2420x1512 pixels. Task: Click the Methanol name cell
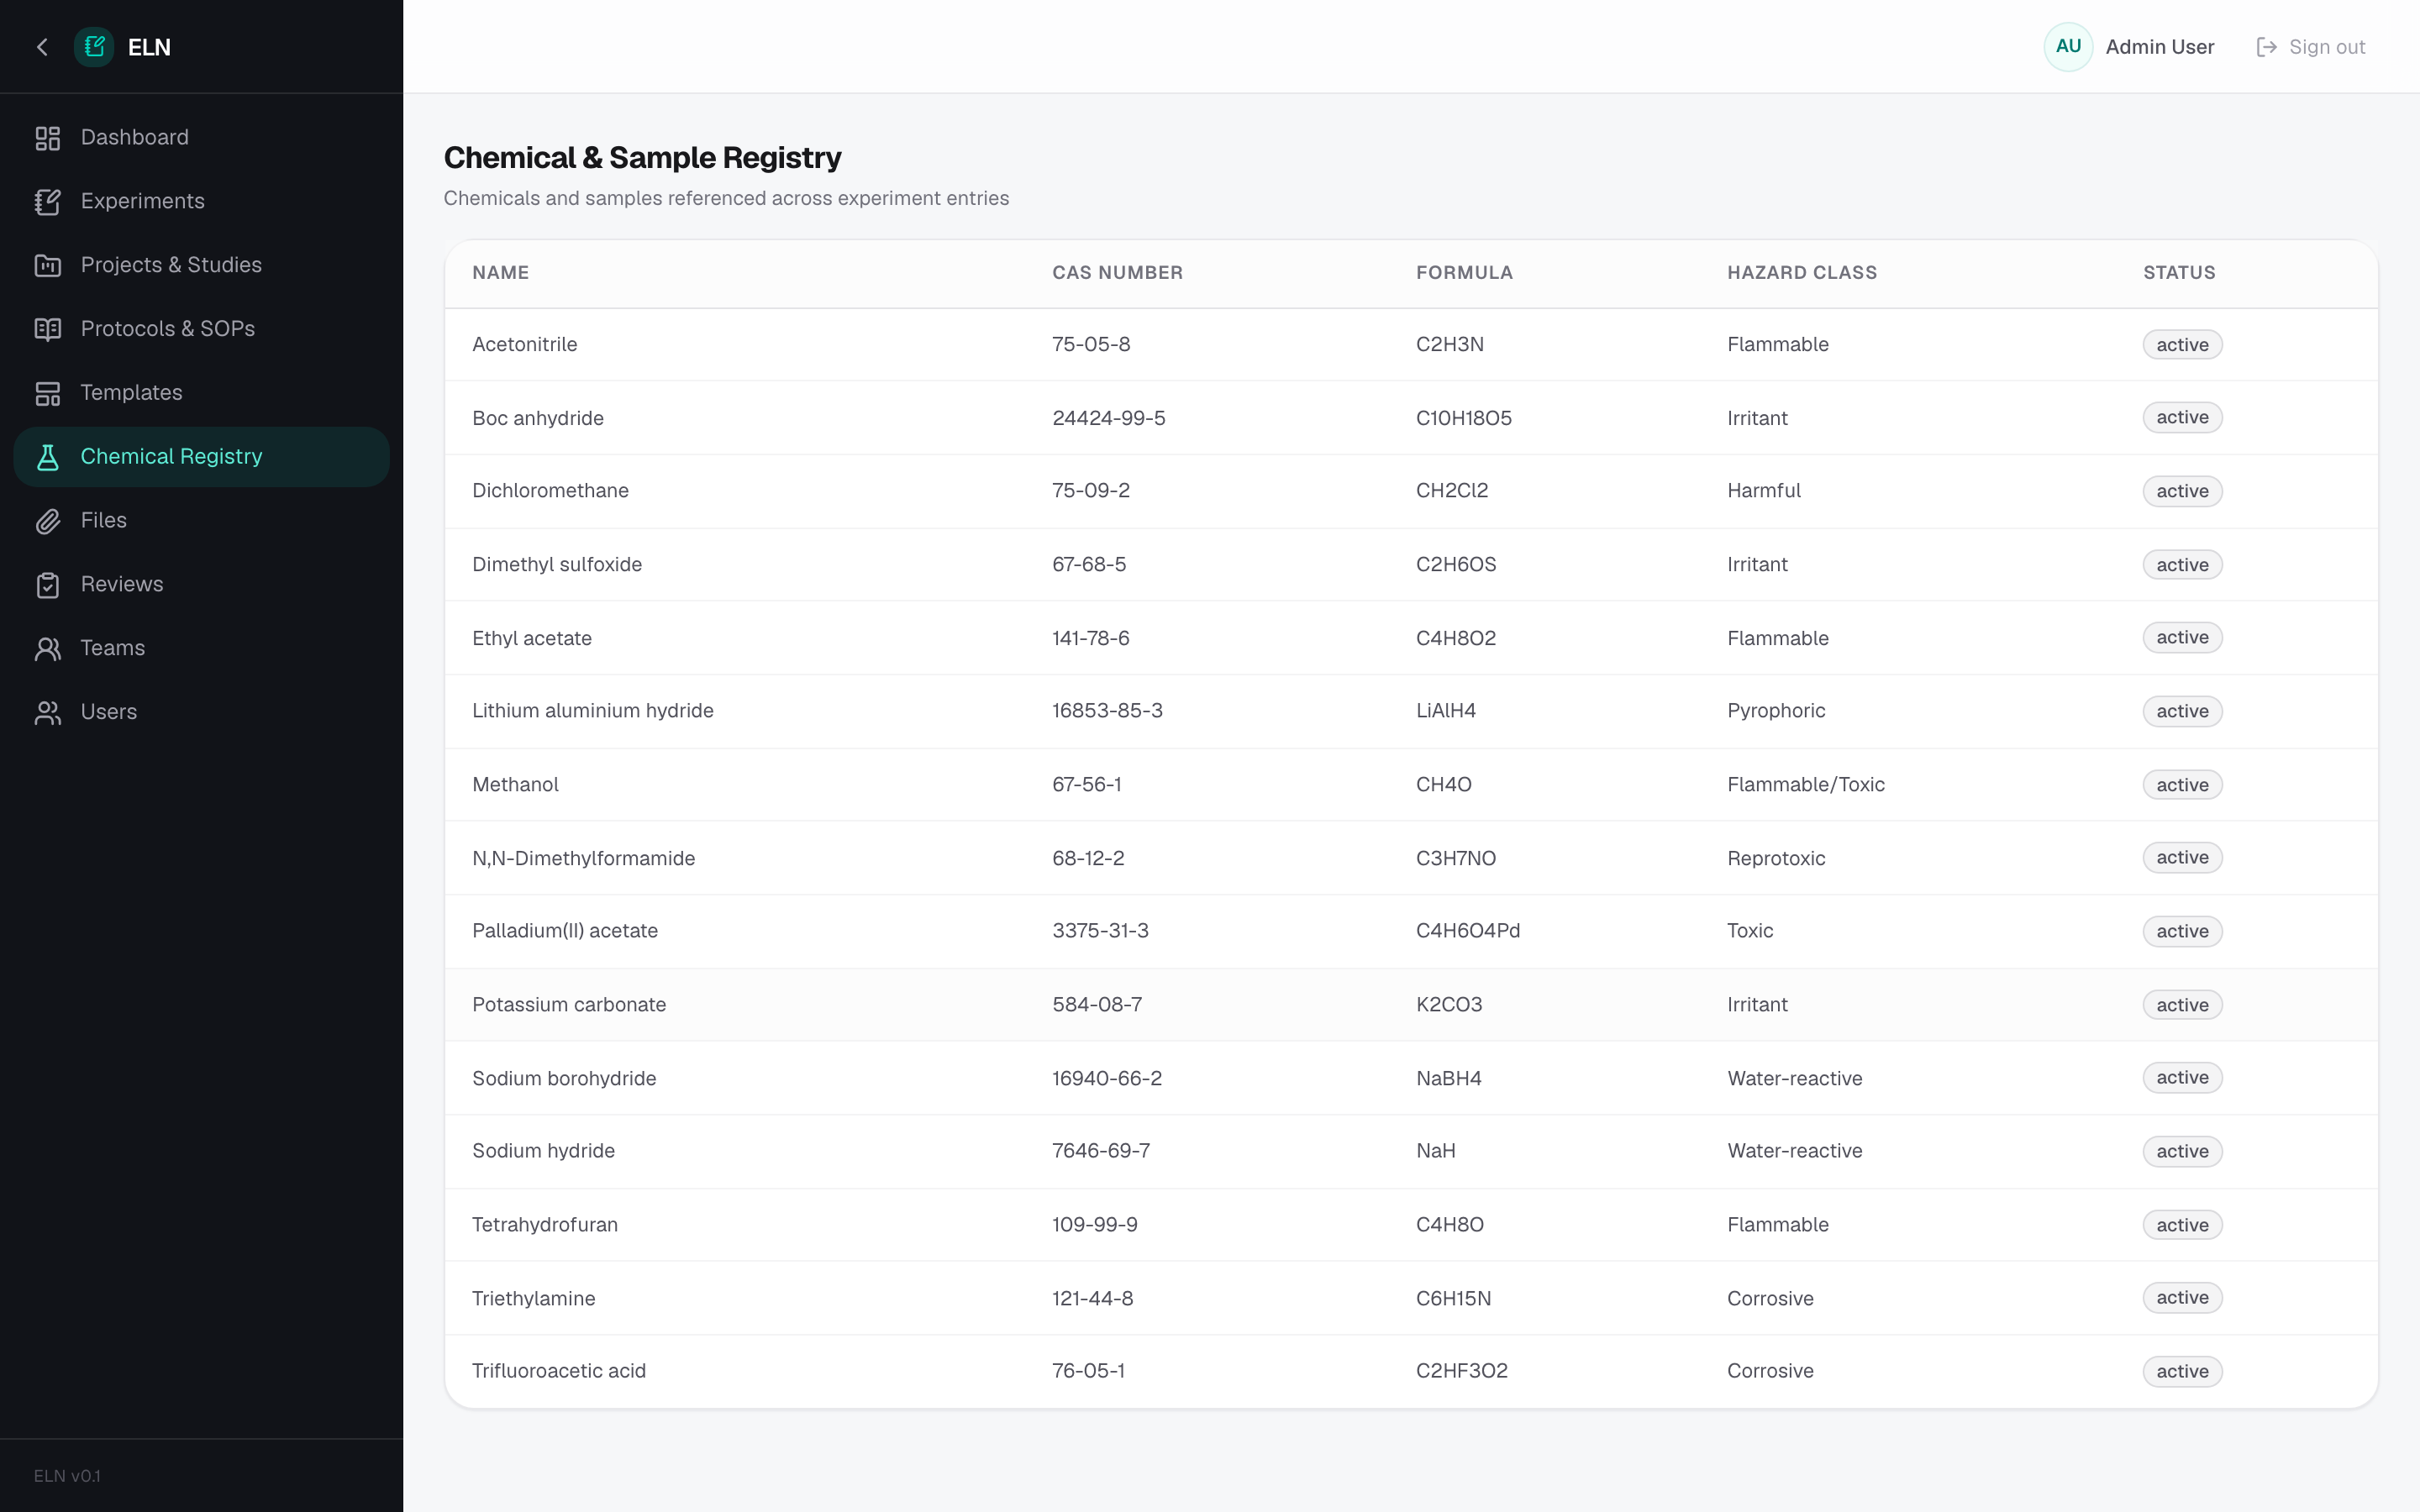[515, 785]
